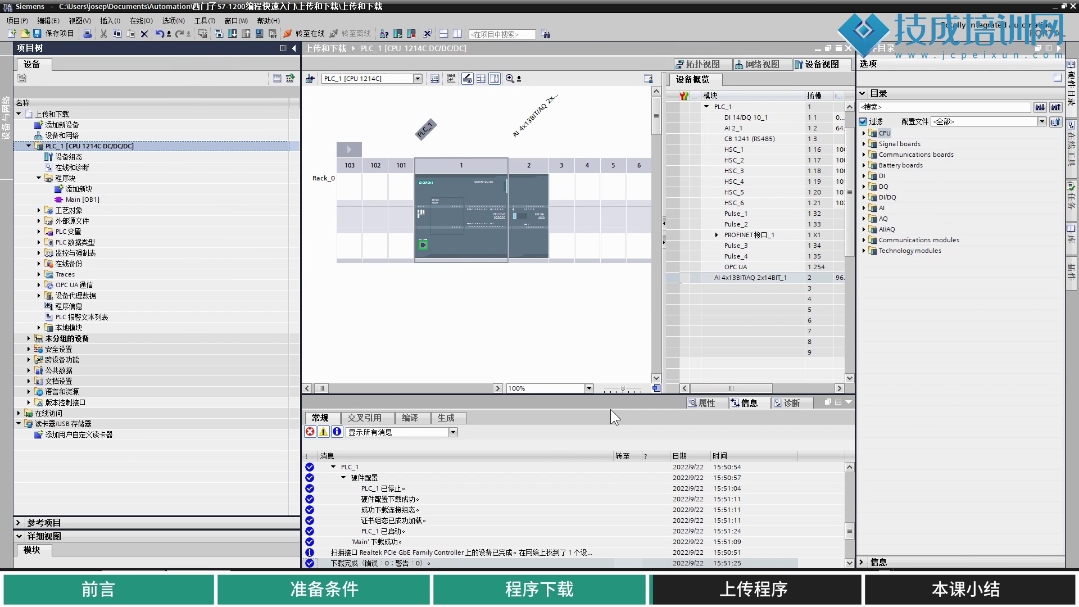
Task: Click the zoom magnifier icon in device view
Action: [x=510, y=79]
